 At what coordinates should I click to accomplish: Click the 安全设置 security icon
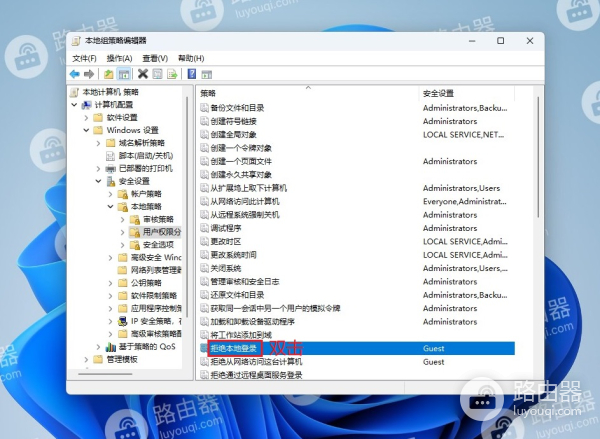(111, 181)
